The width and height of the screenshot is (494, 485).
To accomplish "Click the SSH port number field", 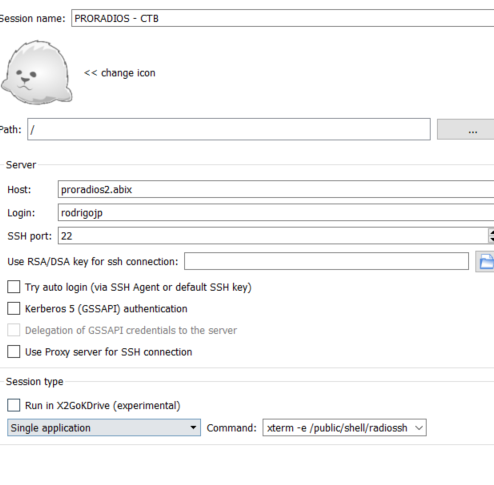I will [x=273, y=236].
